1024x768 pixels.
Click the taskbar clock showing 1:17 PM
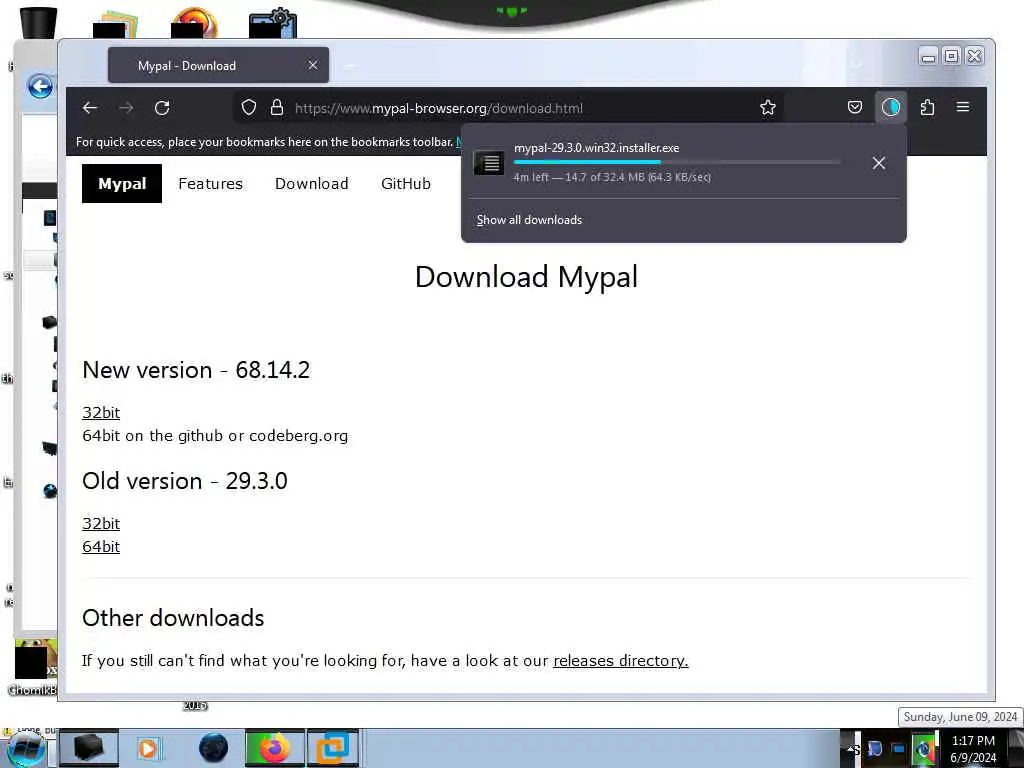(x=973, y=749)
